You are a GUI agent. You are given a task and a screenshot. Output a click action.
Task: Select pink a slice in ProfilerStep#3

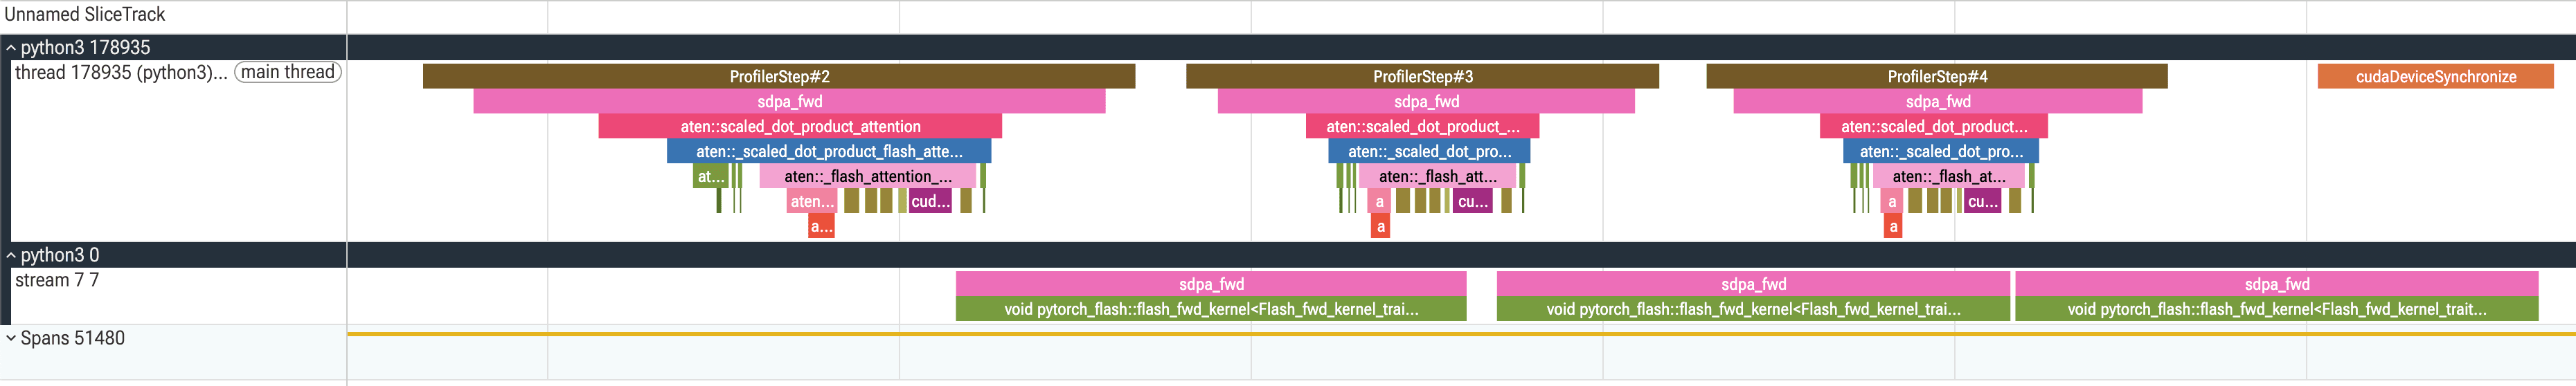pyautogui.click(x=1380, y=201)
